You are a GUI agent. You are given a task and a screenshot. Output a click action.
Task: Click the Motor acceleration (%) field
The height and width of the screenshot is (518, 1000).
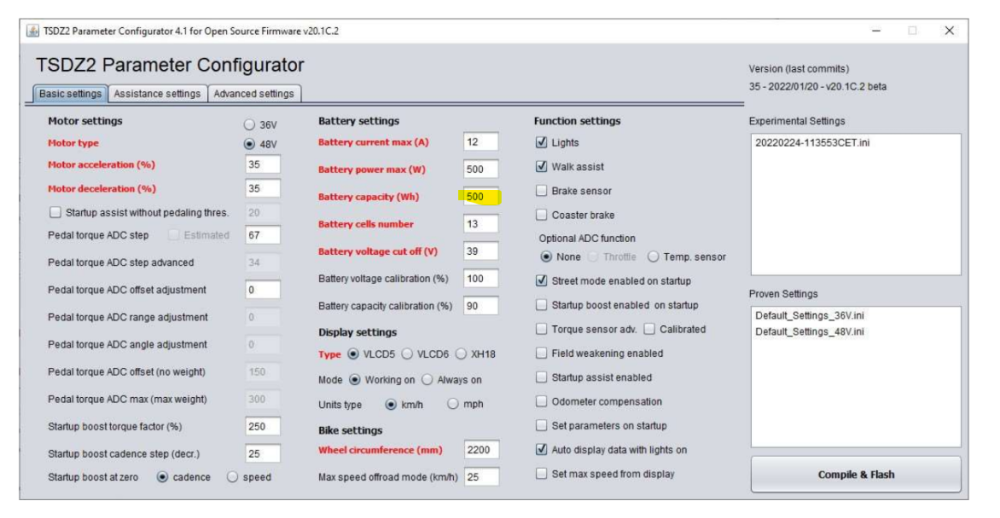coord(262,165)
